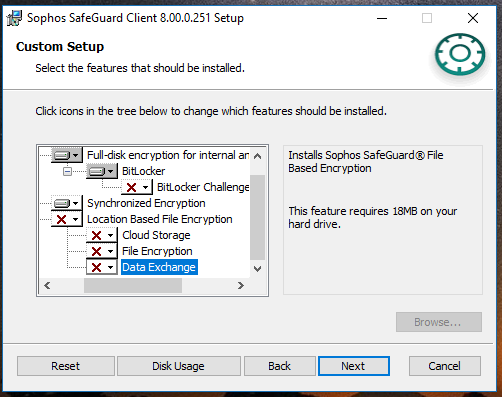502x397 pixels.
Task: Cancel the SafeGuard setup
Action: 445,366
